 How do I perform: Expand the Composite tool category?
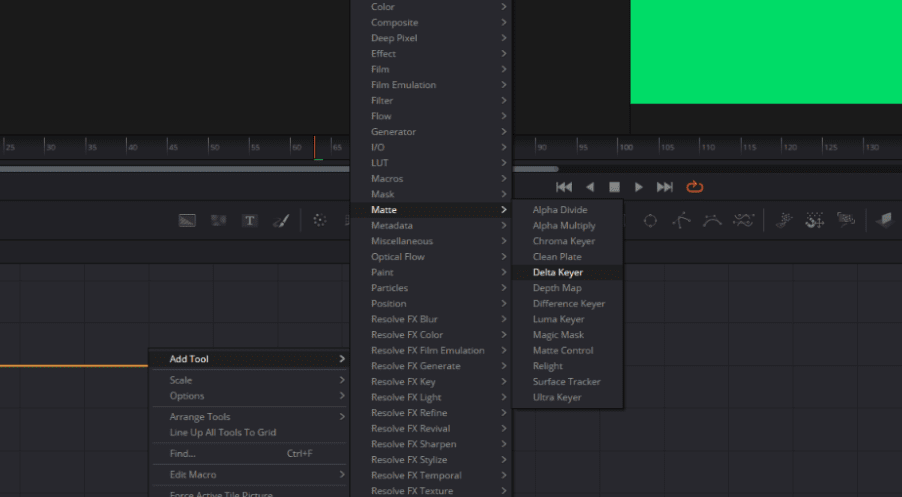[x=431, y=22]
